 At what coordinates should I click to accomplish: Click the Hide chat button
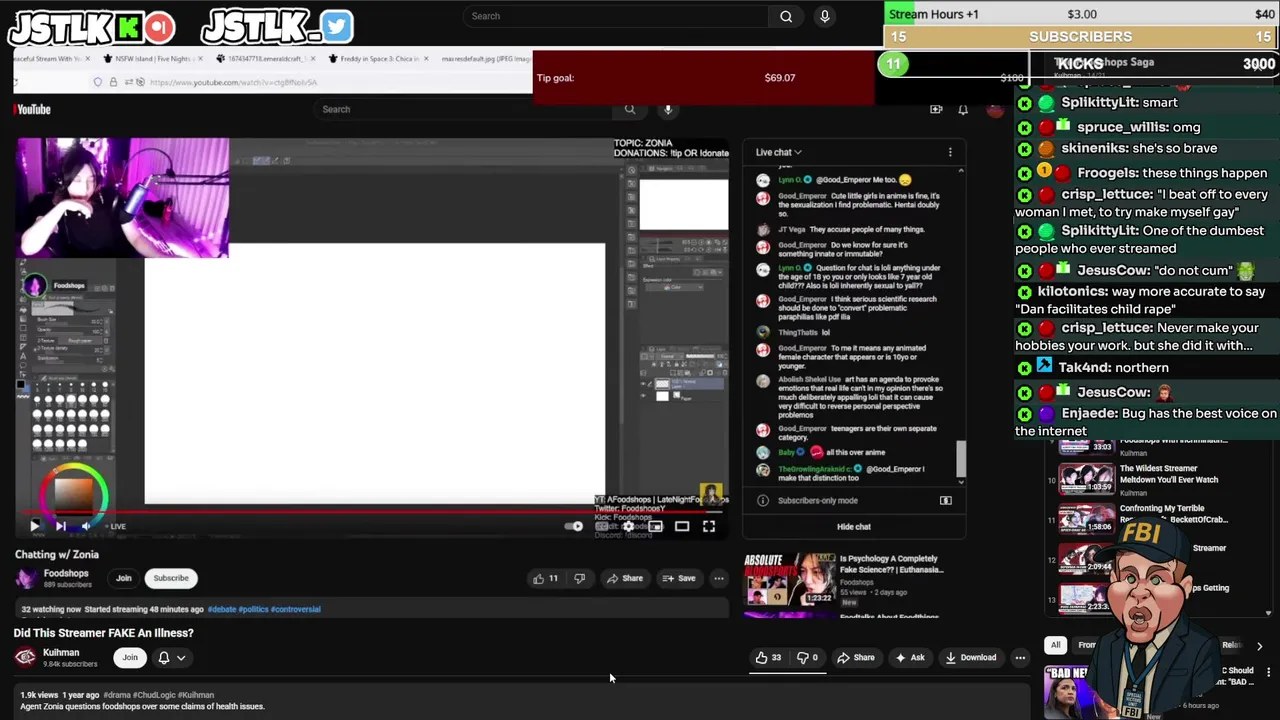pyautogui.click(x=854, y=526)
